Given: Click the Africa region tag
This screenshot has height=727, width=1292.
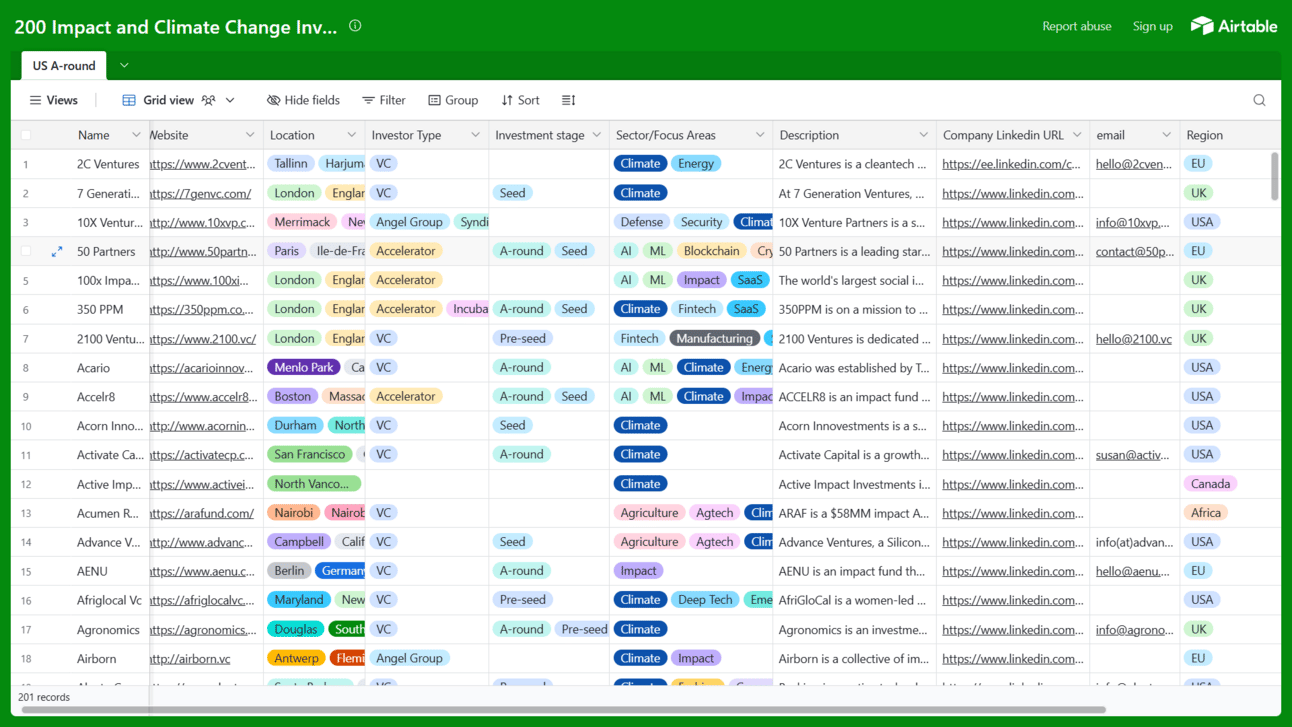Looking at the screenshot, I should pyautogui.click(x=1206, y=513).
